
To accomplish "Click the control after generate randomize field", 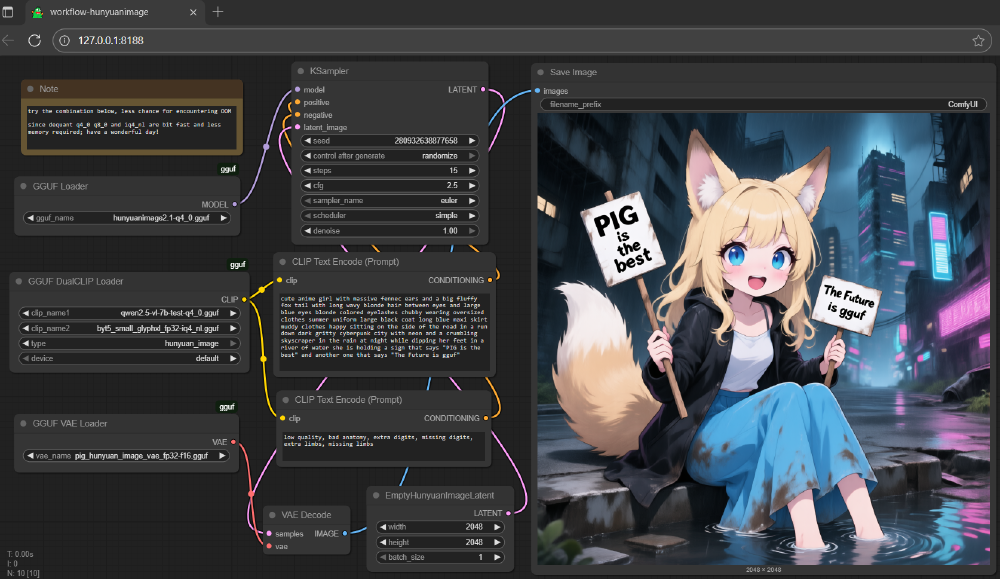I will click(390, 156).
